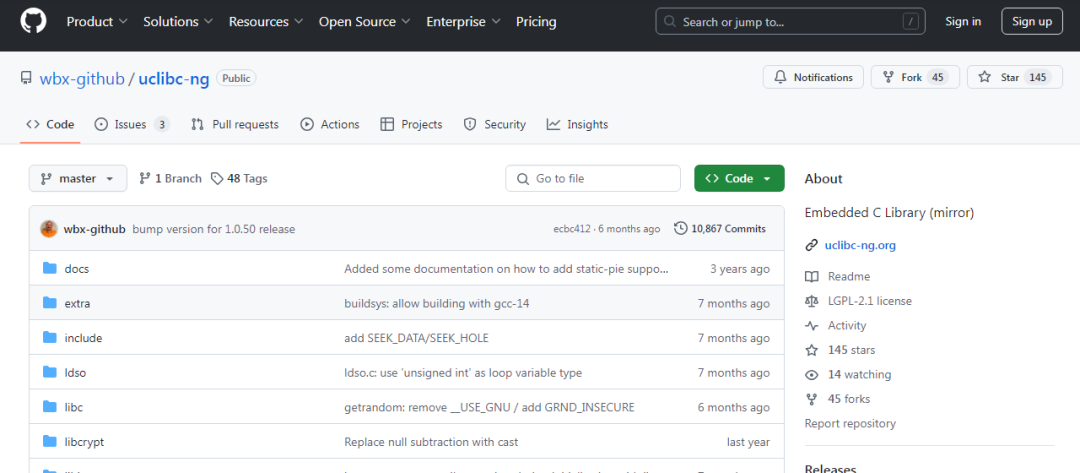Open the commit history clock icon
Image resolution: width=1080 pixels, height=473 pixels.
[x=681, y=229]
